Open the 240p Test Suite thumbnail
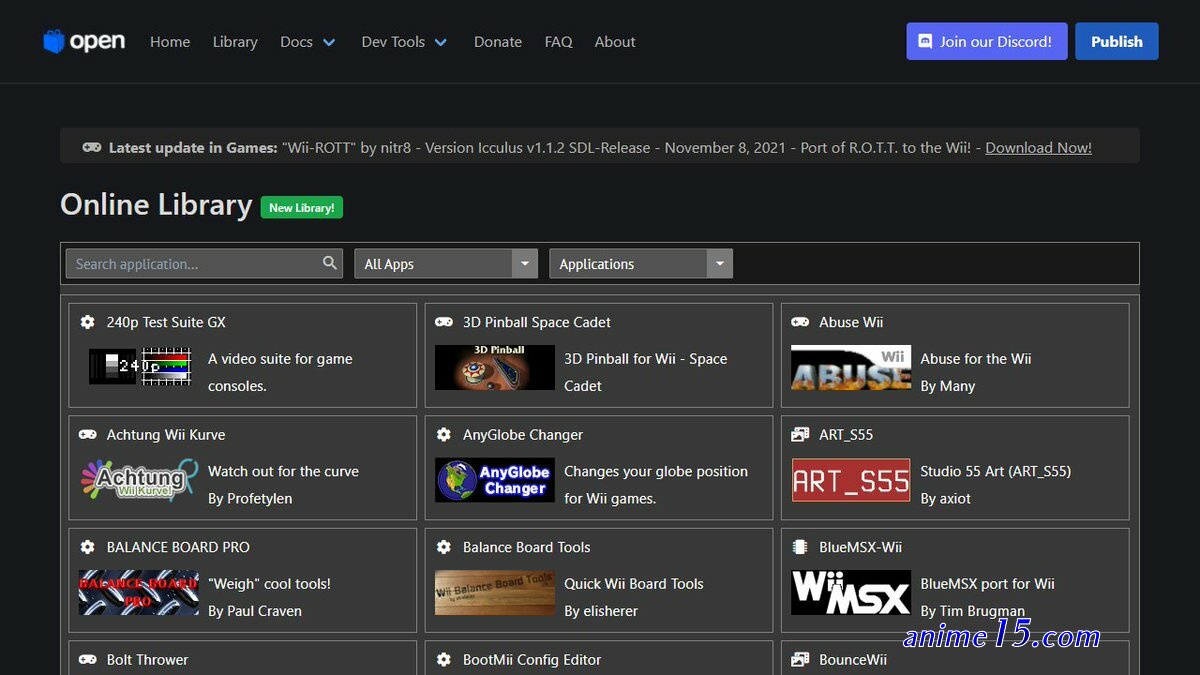1200x675 pixels. [139, 366]
